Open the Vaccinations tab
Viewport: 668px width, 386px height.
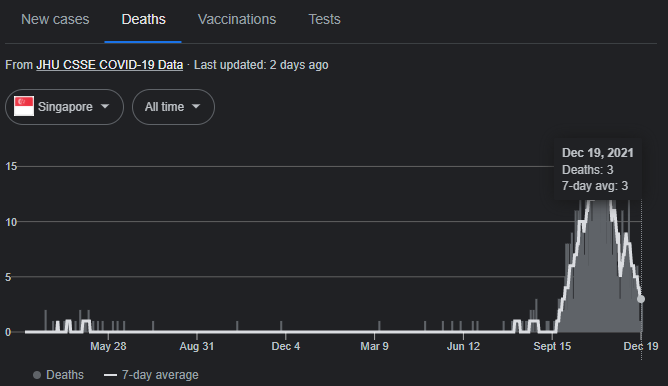coord(237,19)
